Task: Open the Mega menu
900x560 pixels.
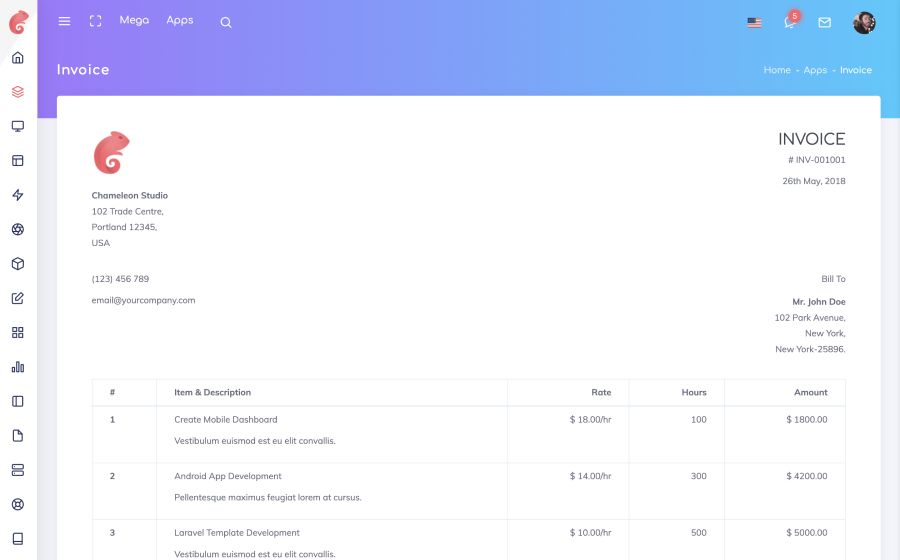Action: point(134,20)
